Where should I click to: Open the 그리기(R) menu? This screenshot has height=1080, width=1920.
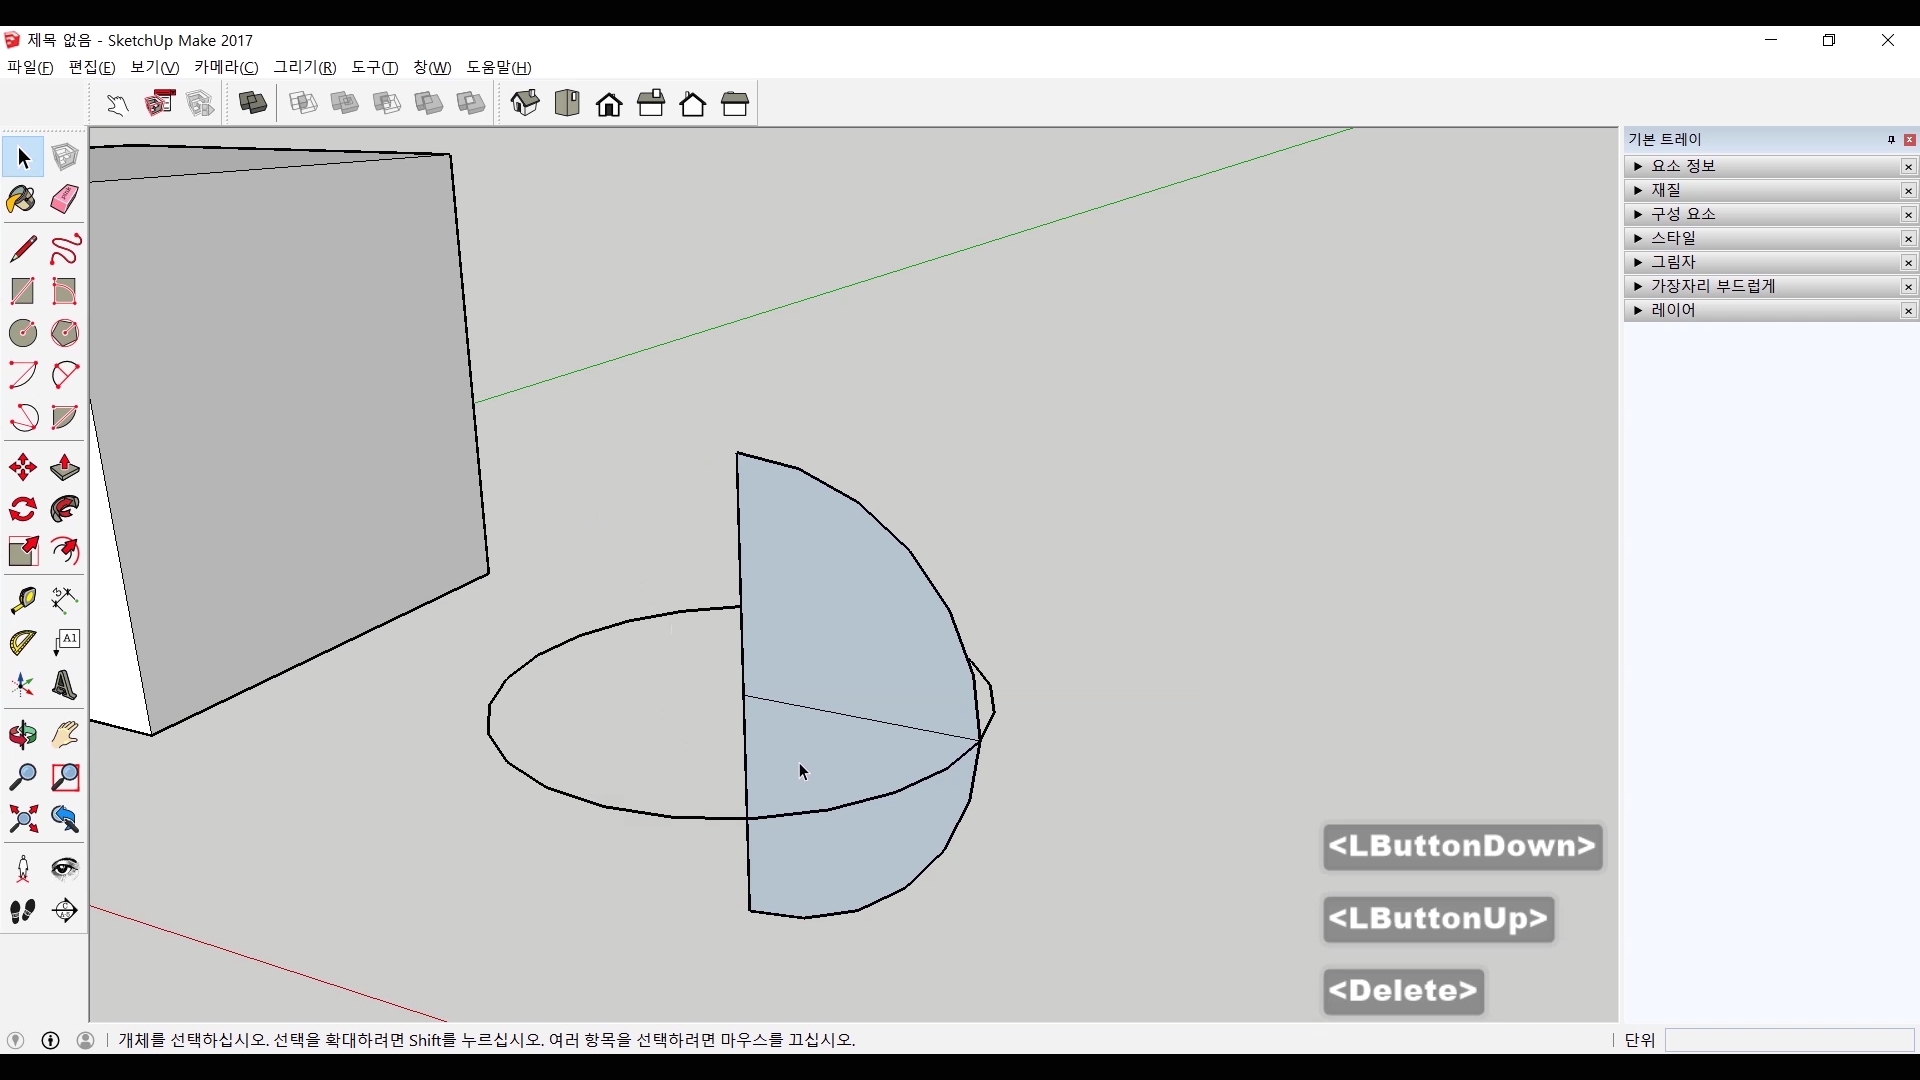305,67
